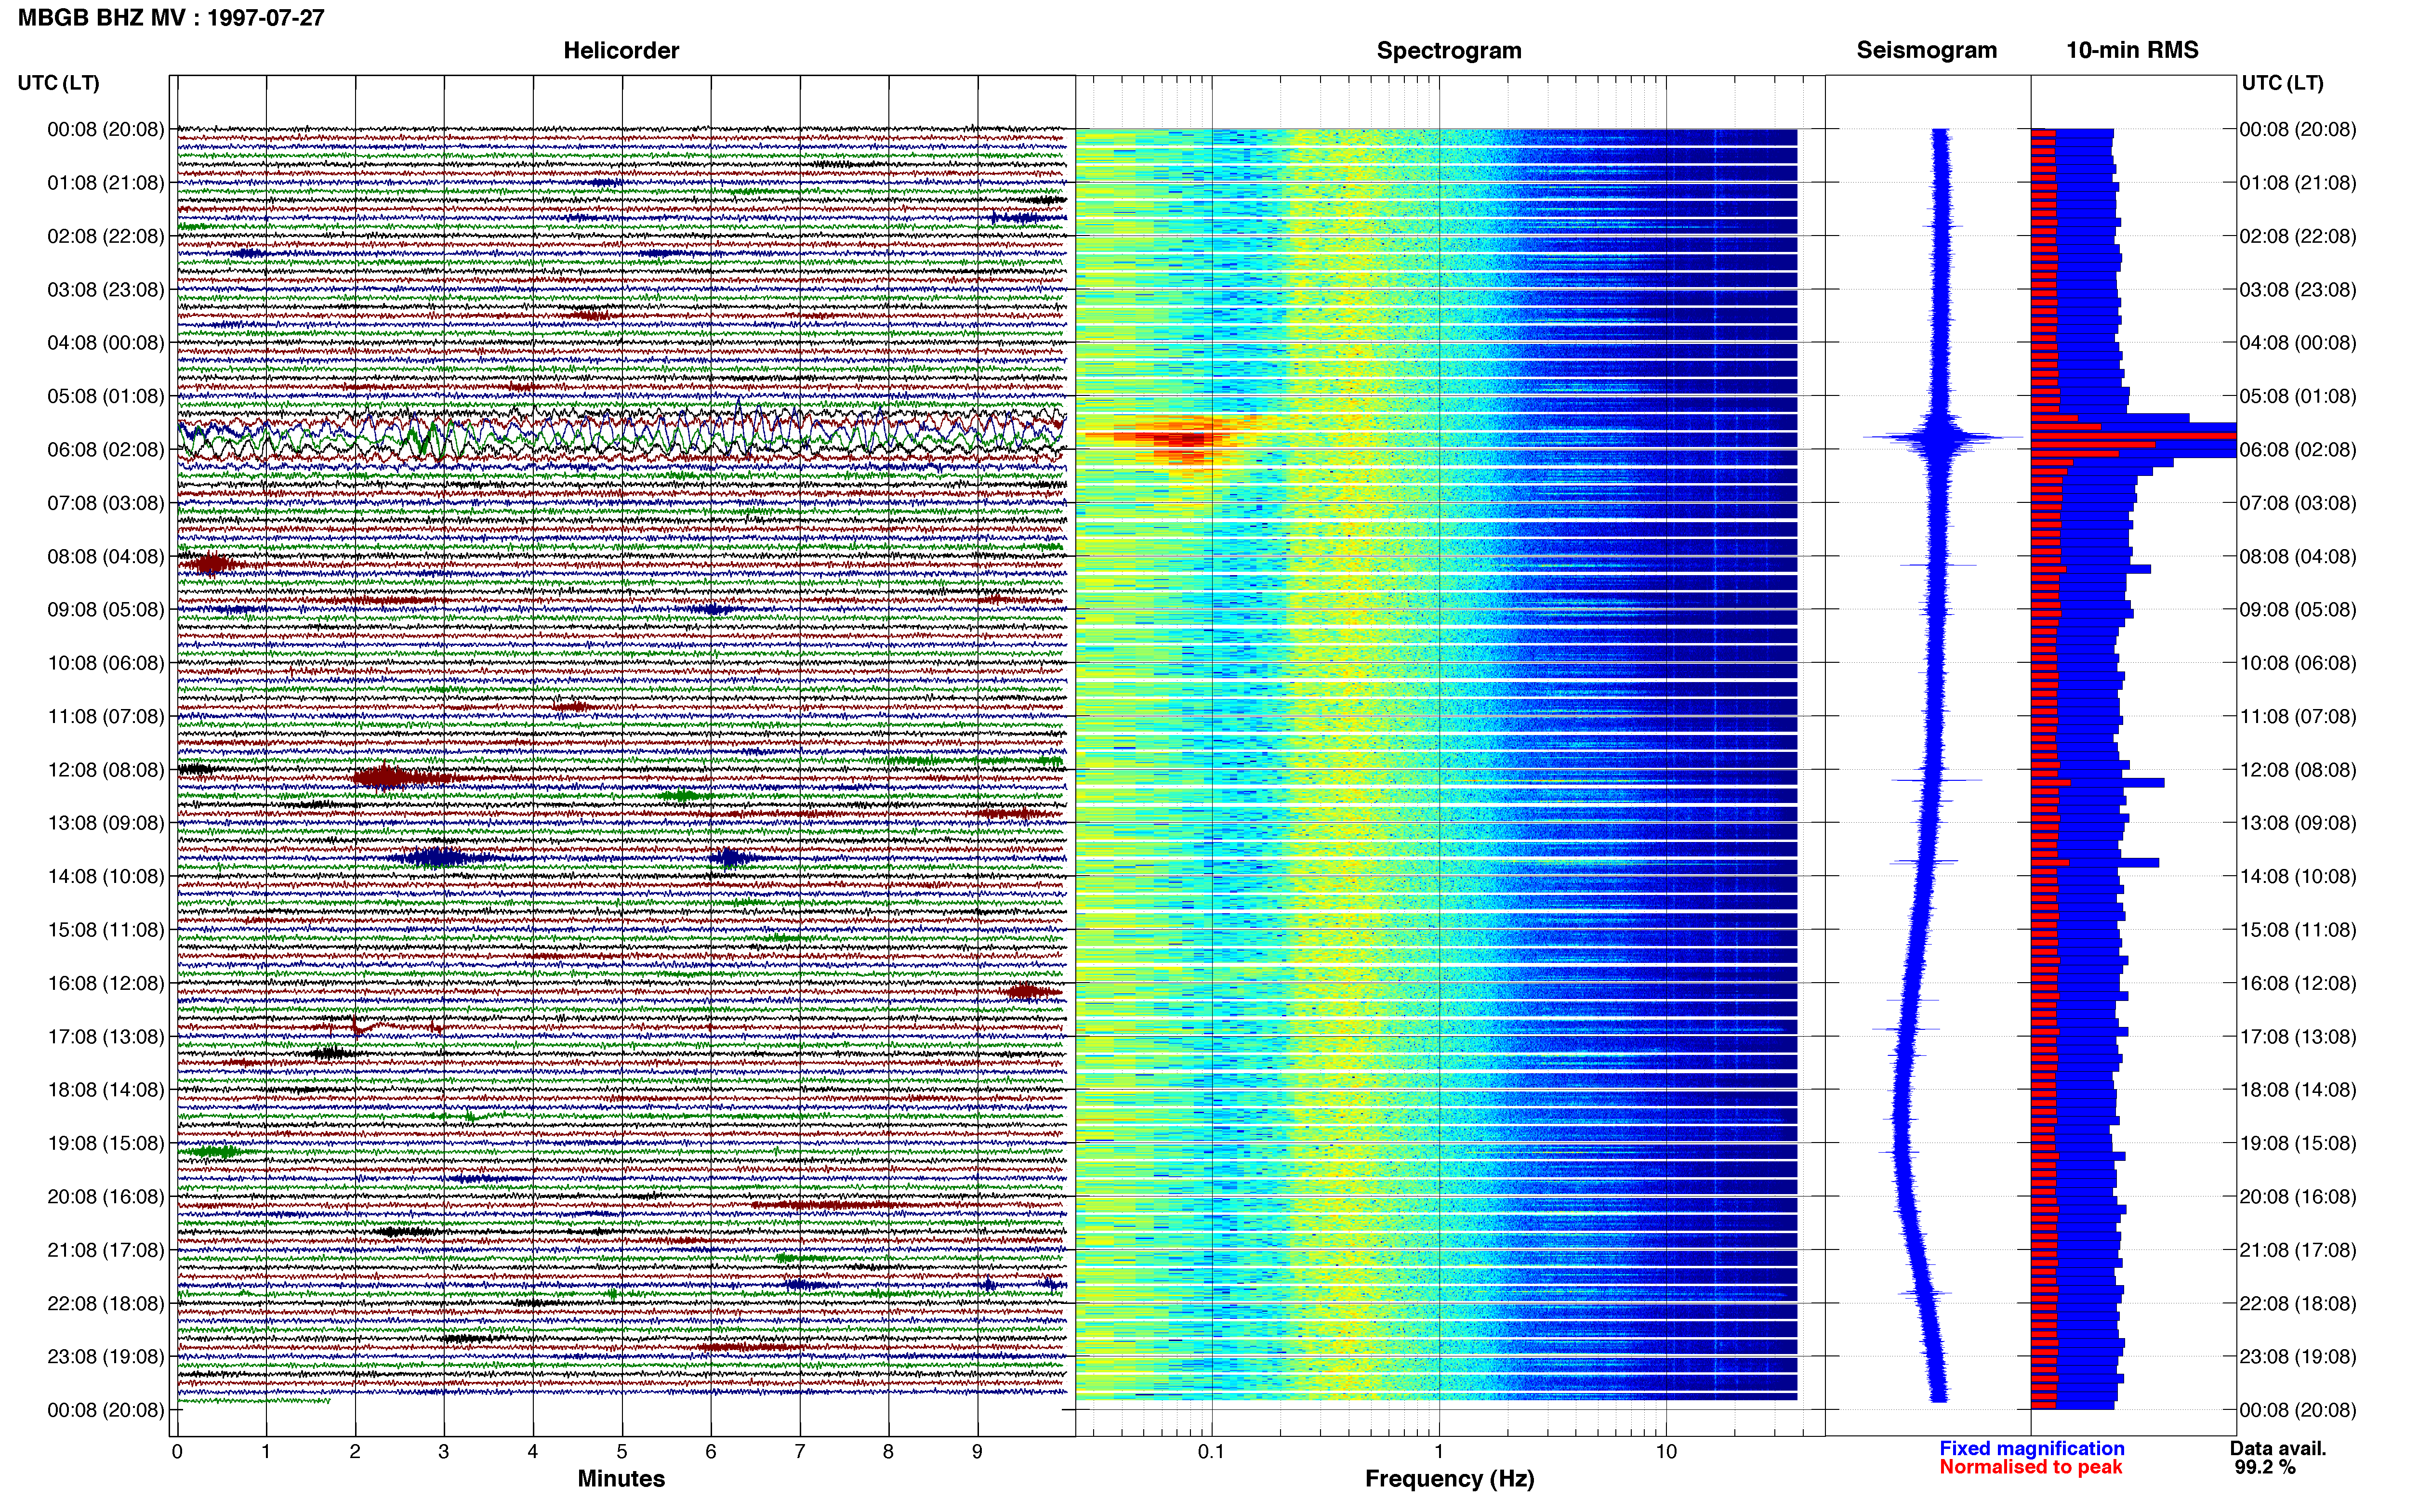Click left time label '23:08 (19:08)'

[x=106, y=1357]
